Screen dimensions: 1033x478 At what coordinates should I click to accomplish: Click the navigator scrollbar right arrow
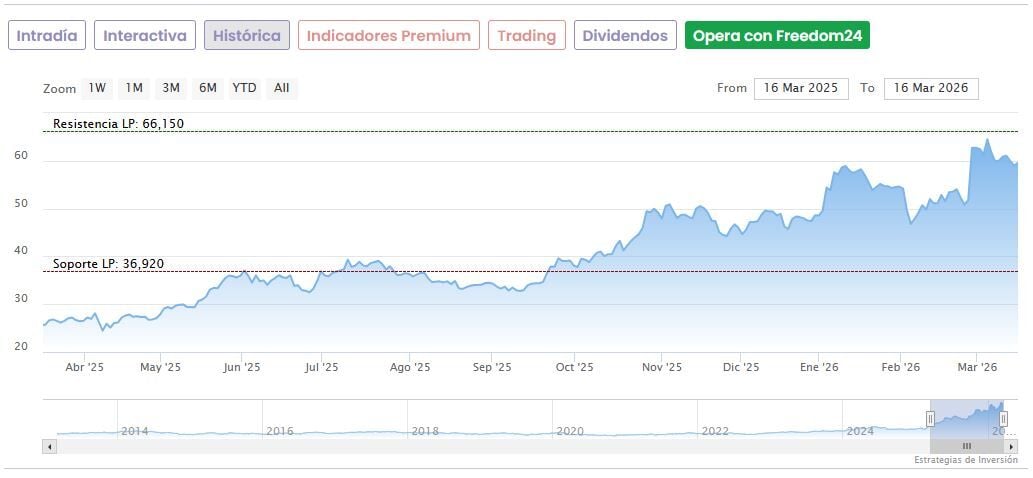click(1011, 446)
